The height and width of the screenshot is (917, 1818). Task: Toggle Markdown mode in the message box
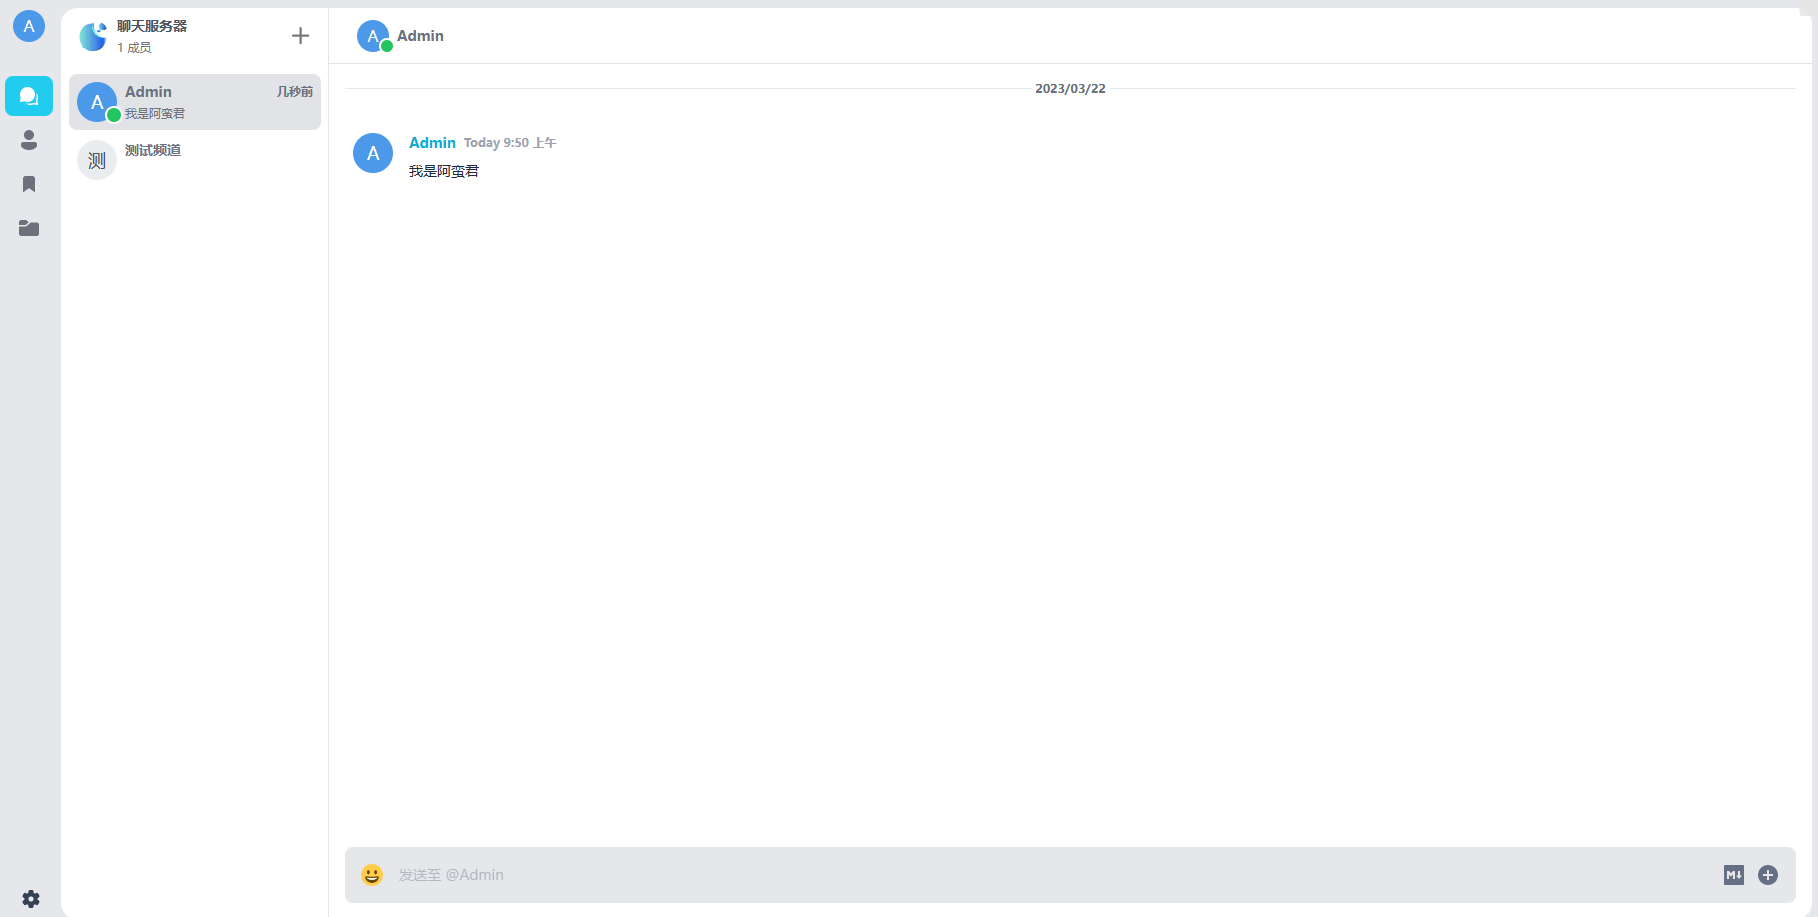coord(1733,875)
